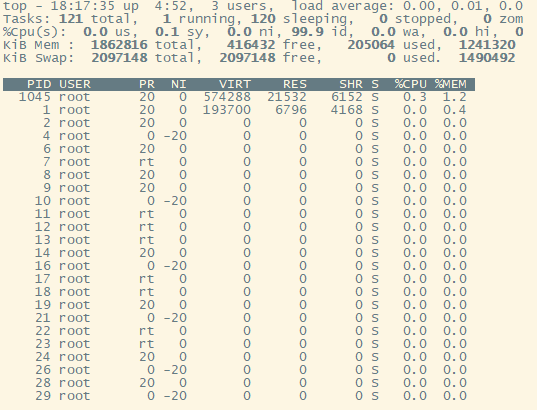537x410 pixels.
Task: Click the 'load average:' label
Action: [343, 6]
